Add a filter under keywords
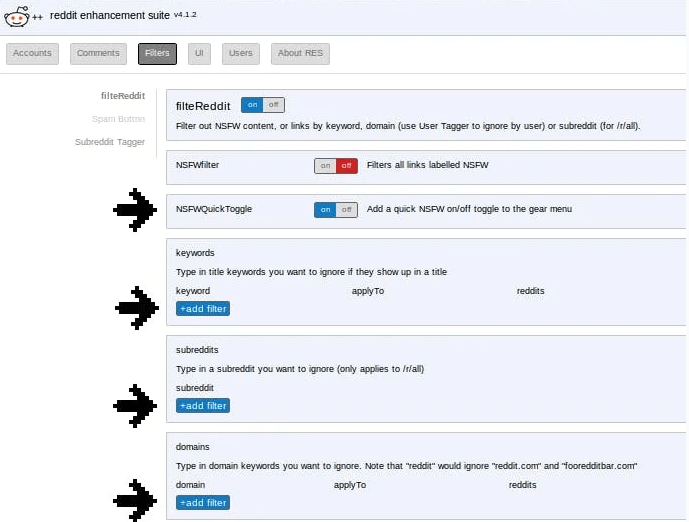Viewport: 689px width, 522px height. click(203, 309)
